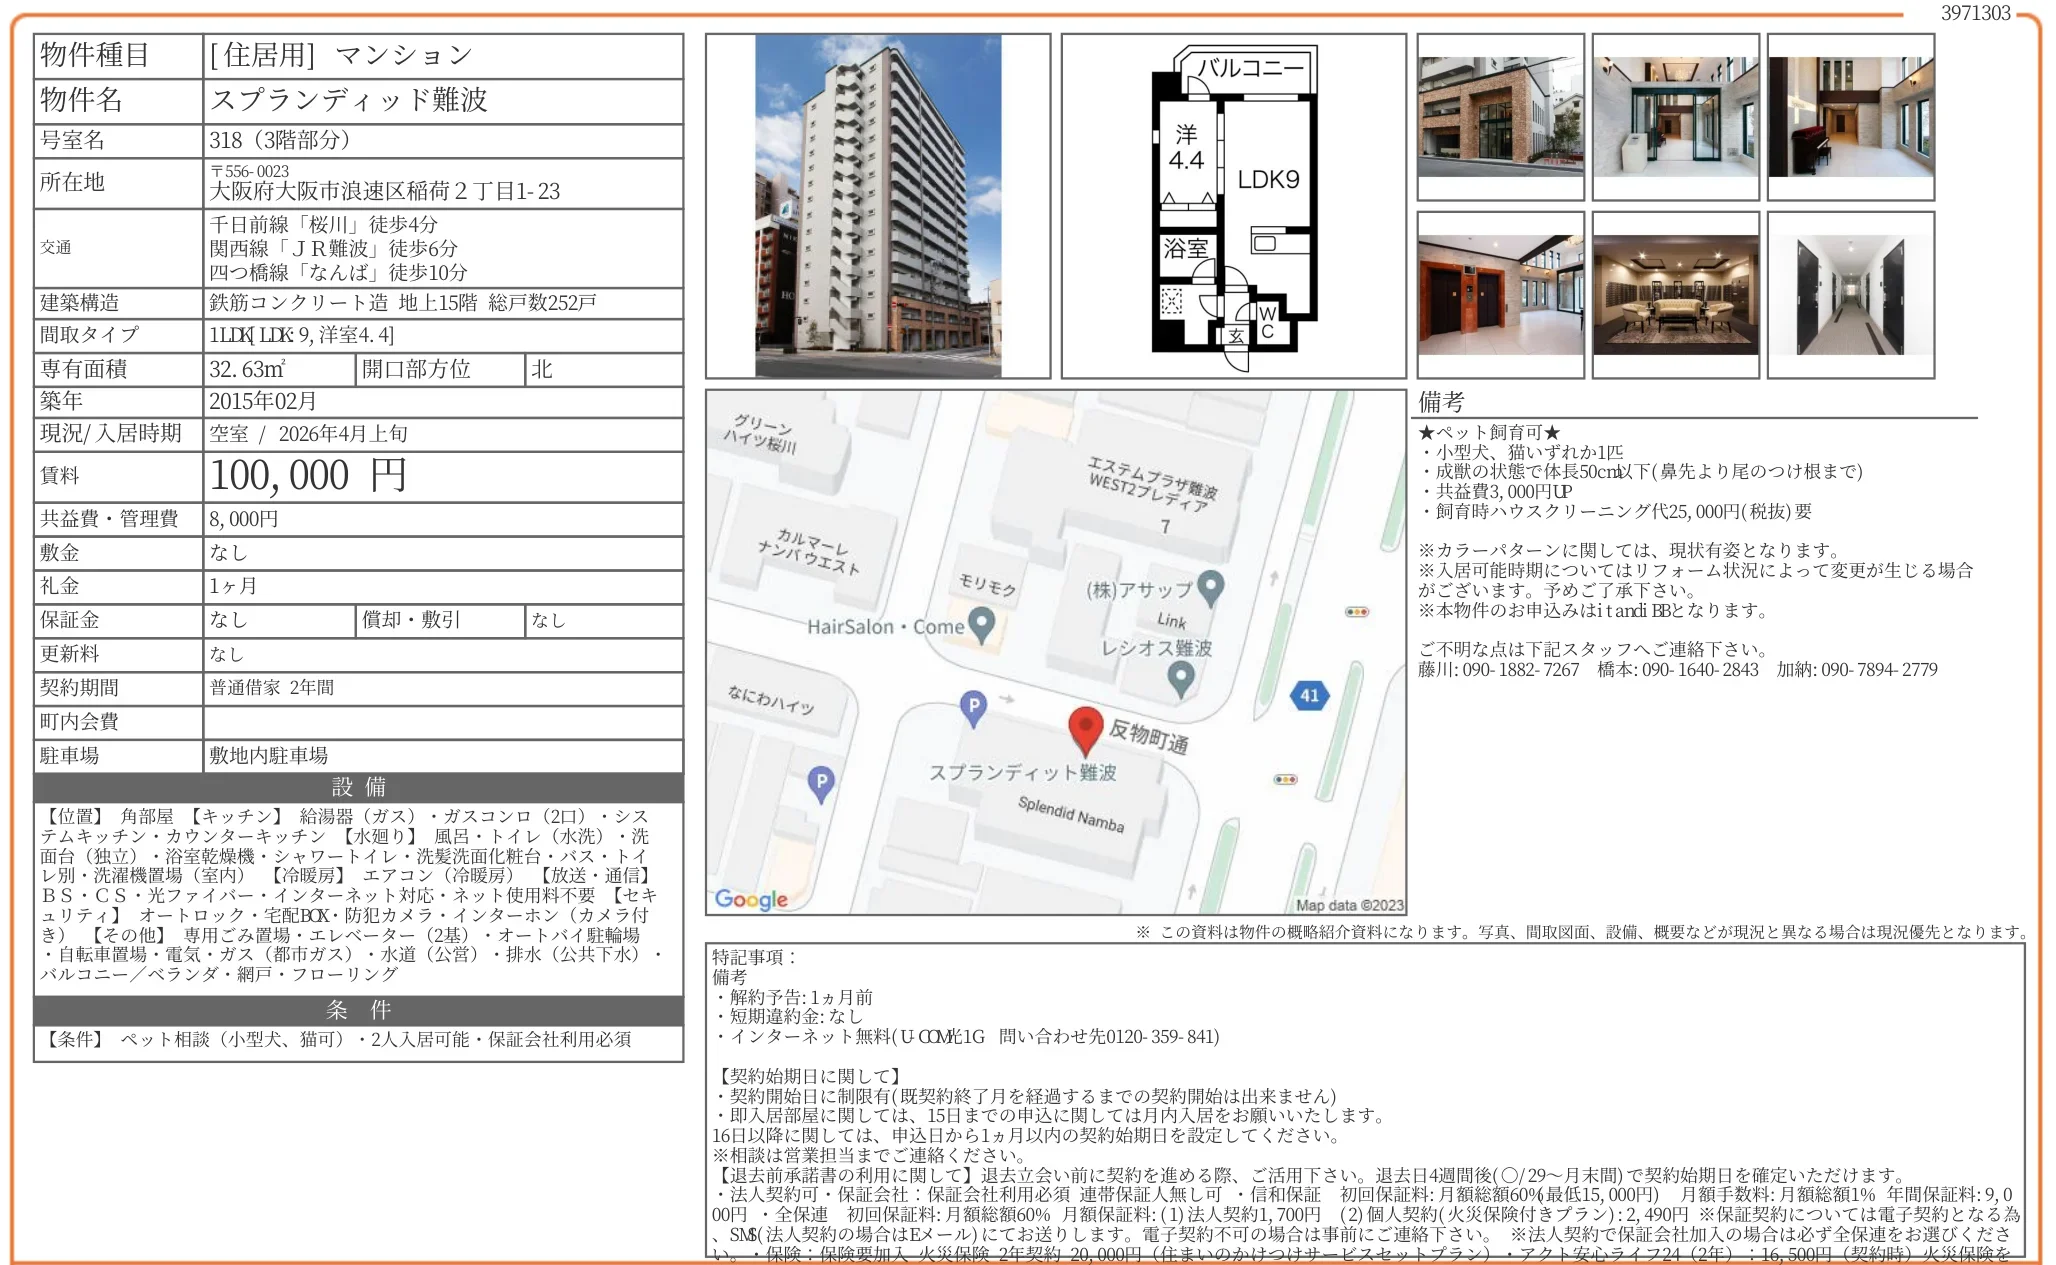Click the Map data ©2023 attribution
This screenshot has width=2056, height=1265.
coord(1349,905)
